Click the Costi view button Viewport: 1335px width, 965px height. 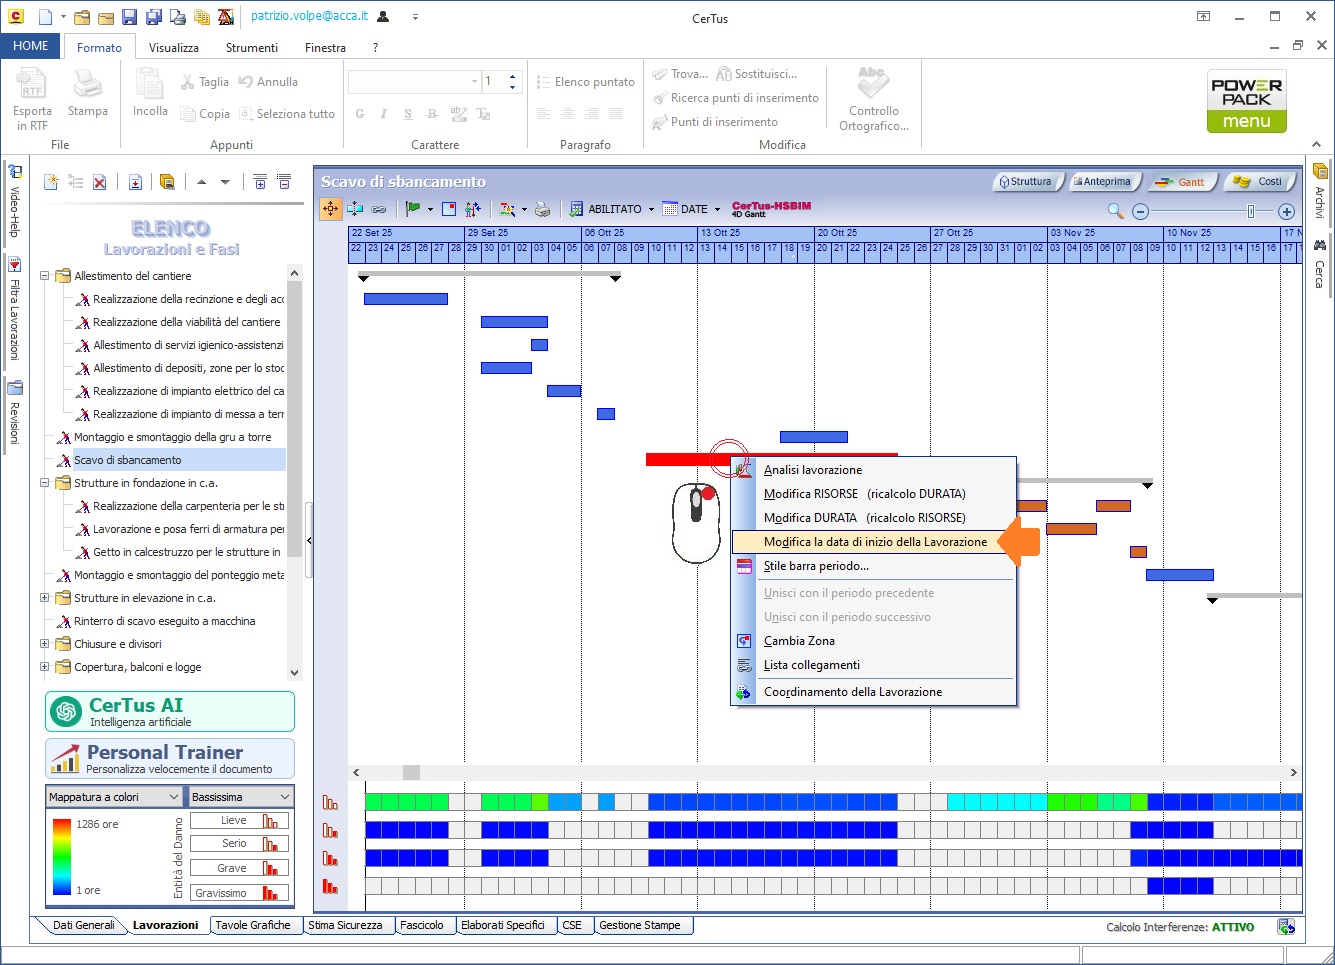tap(1259, 182)
